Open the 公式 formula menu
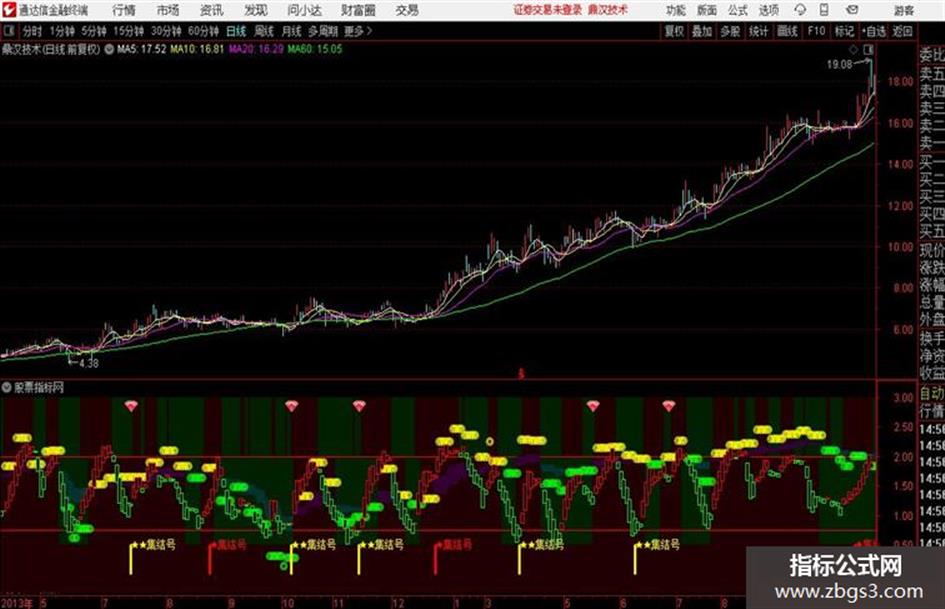 [x=737, y=10]
